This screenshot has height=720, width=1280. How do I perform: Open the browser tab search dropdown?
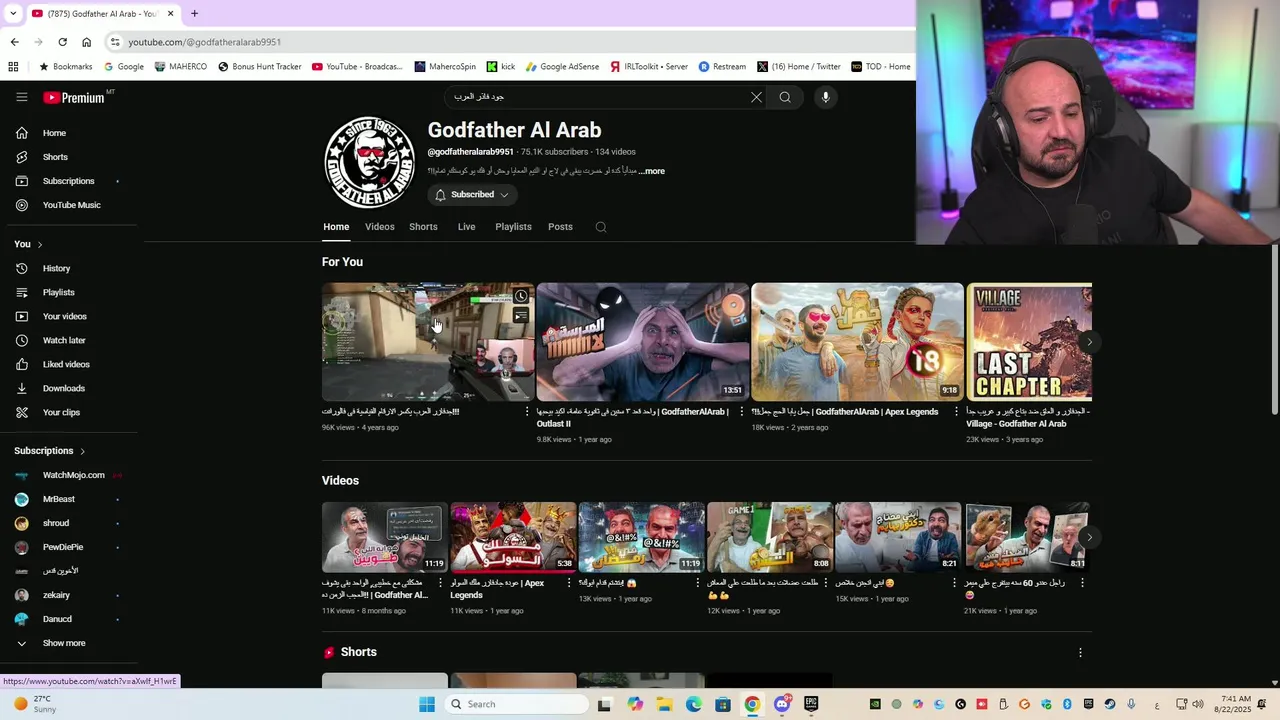click(13, 13)
